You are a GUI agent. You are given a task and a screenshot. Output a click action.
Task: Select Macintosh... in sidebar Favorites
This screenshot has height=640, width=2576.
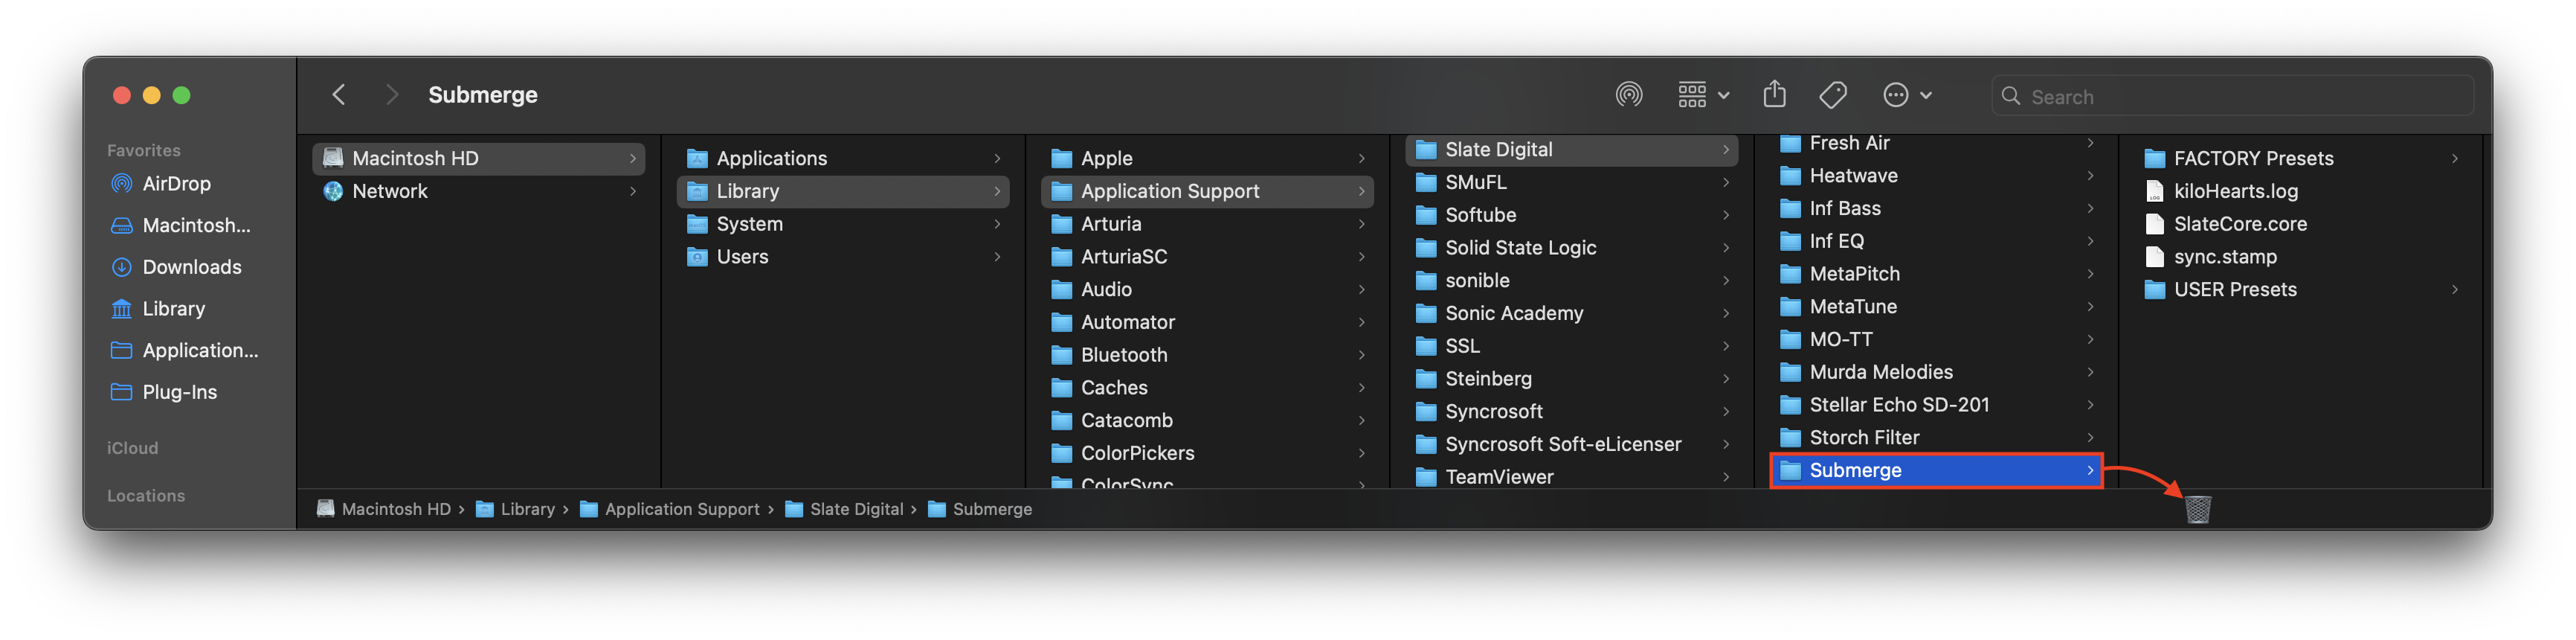[x=181, y=225]
